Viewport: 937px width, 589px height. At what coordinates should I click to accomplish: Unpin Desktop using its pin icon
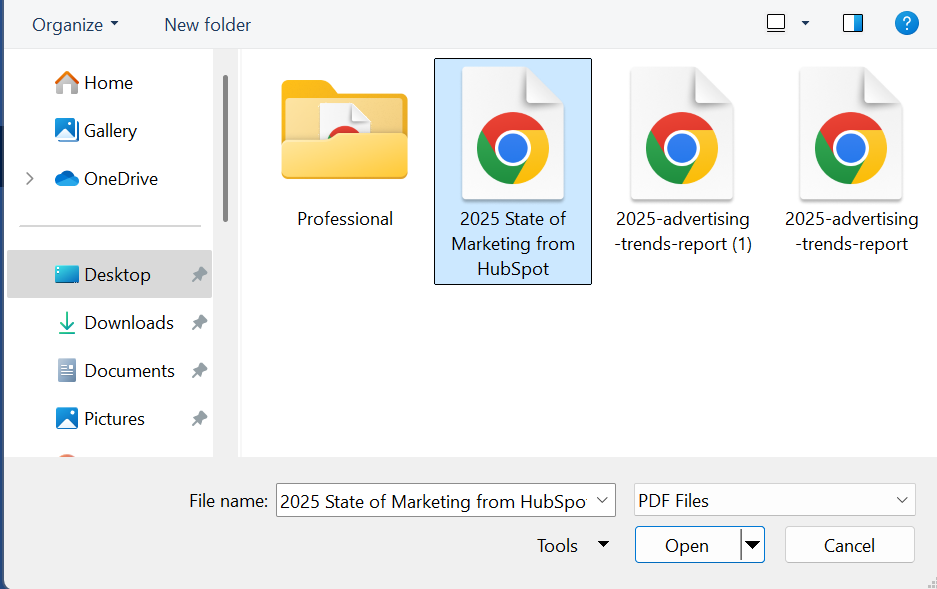point(199,275)
